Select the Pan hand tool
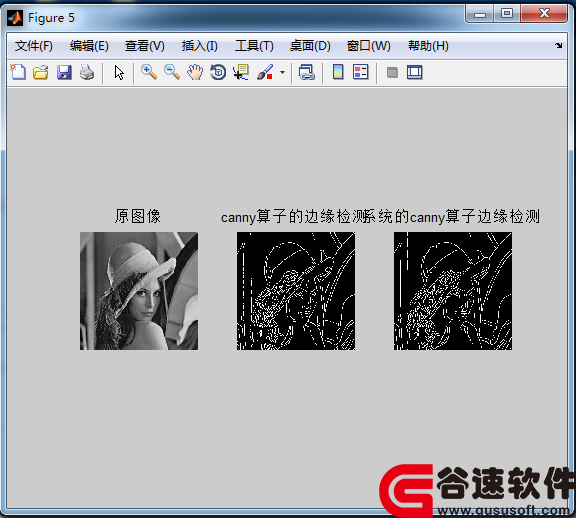The image size is (576, 518). pos(195,72)
